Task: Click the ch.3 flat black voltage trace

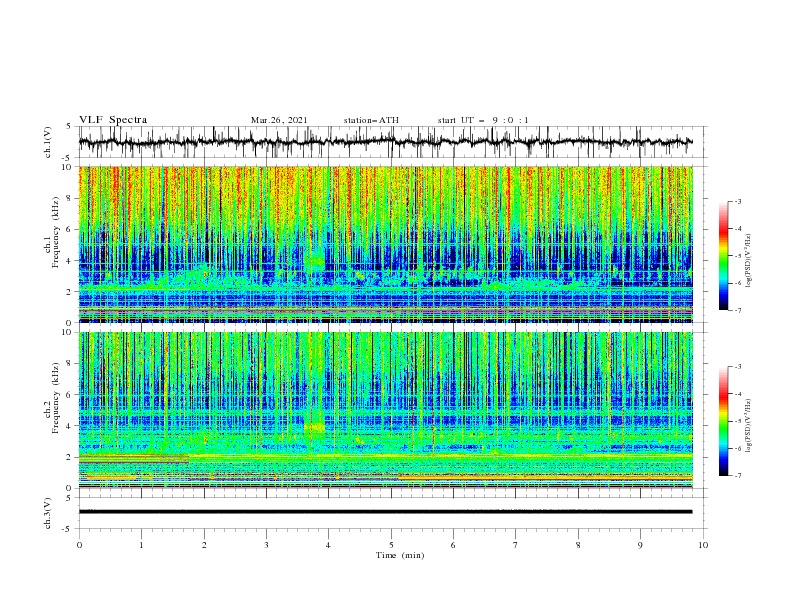Action: point(386,512)
